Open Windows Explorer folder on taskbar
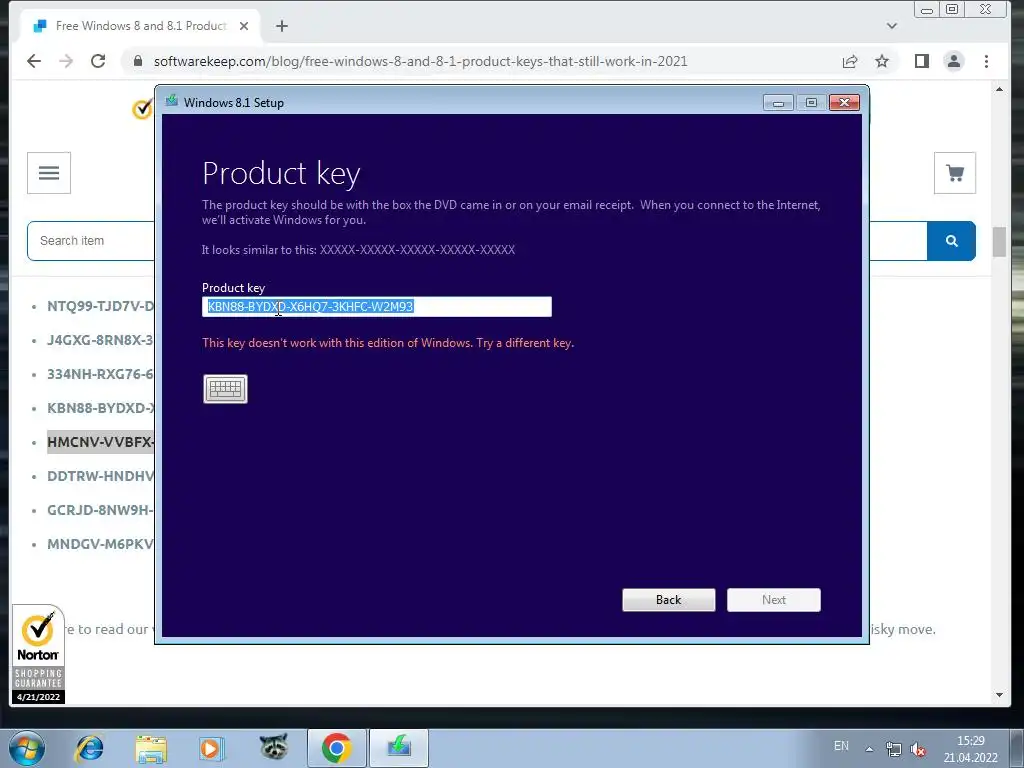Screen dimensions: 1024x768 151,748
